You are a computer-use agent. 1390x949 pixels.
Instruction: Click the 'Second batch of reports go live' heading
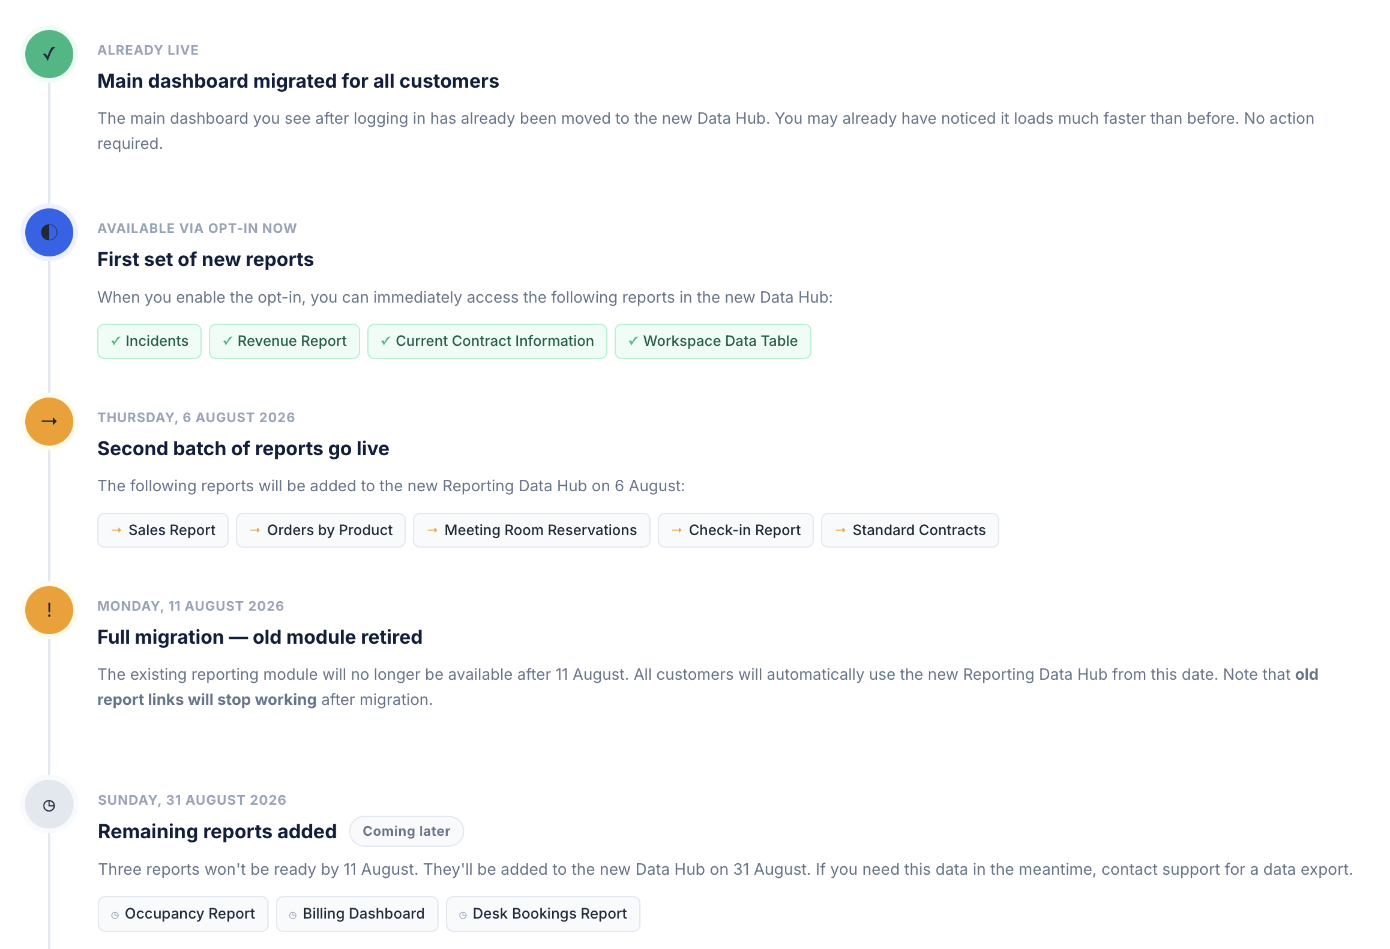coord(243,448)
